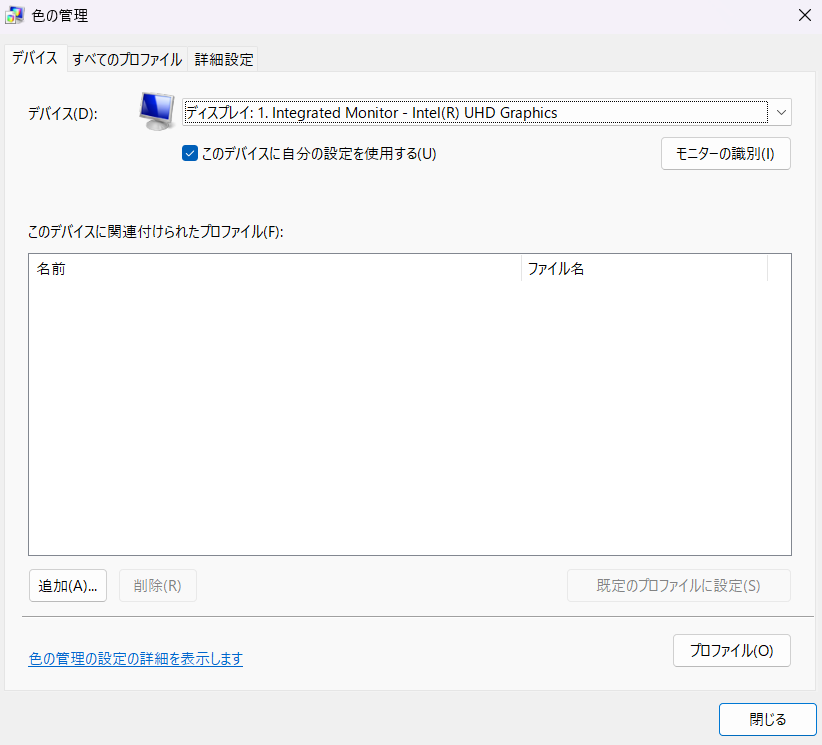This screenshot has height=745, width=822.
Task: Click the monitor icon beside device selector
Action: coord(157,111)
